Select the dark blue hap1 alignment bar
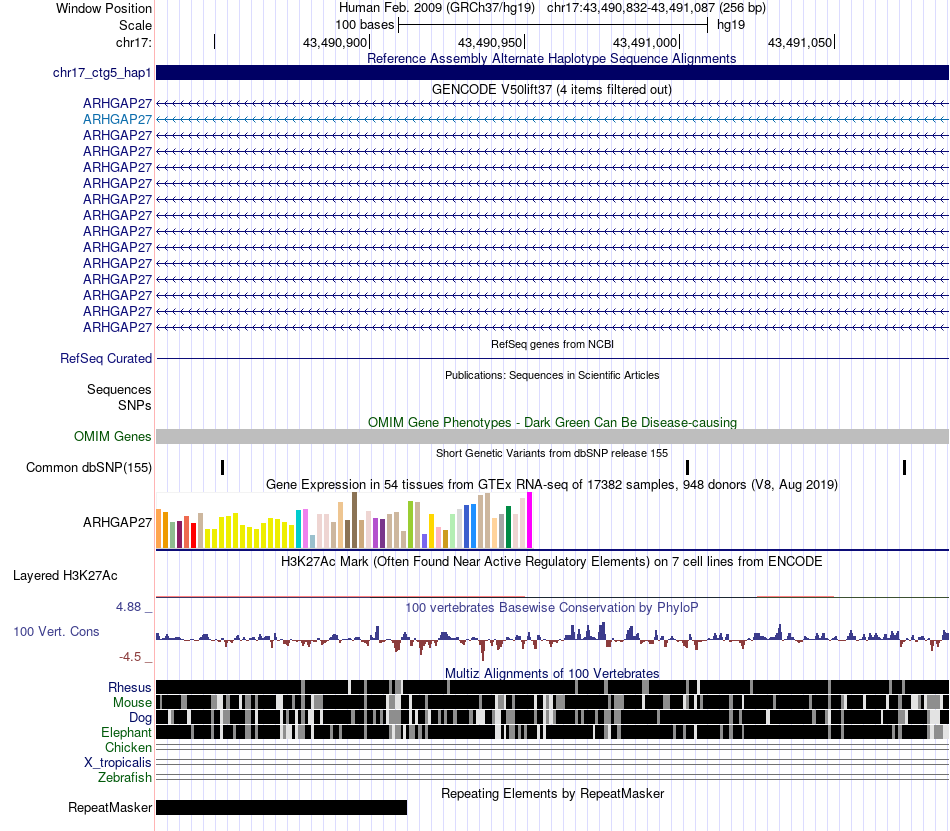The image size is (950, 831). coord(553,73)
